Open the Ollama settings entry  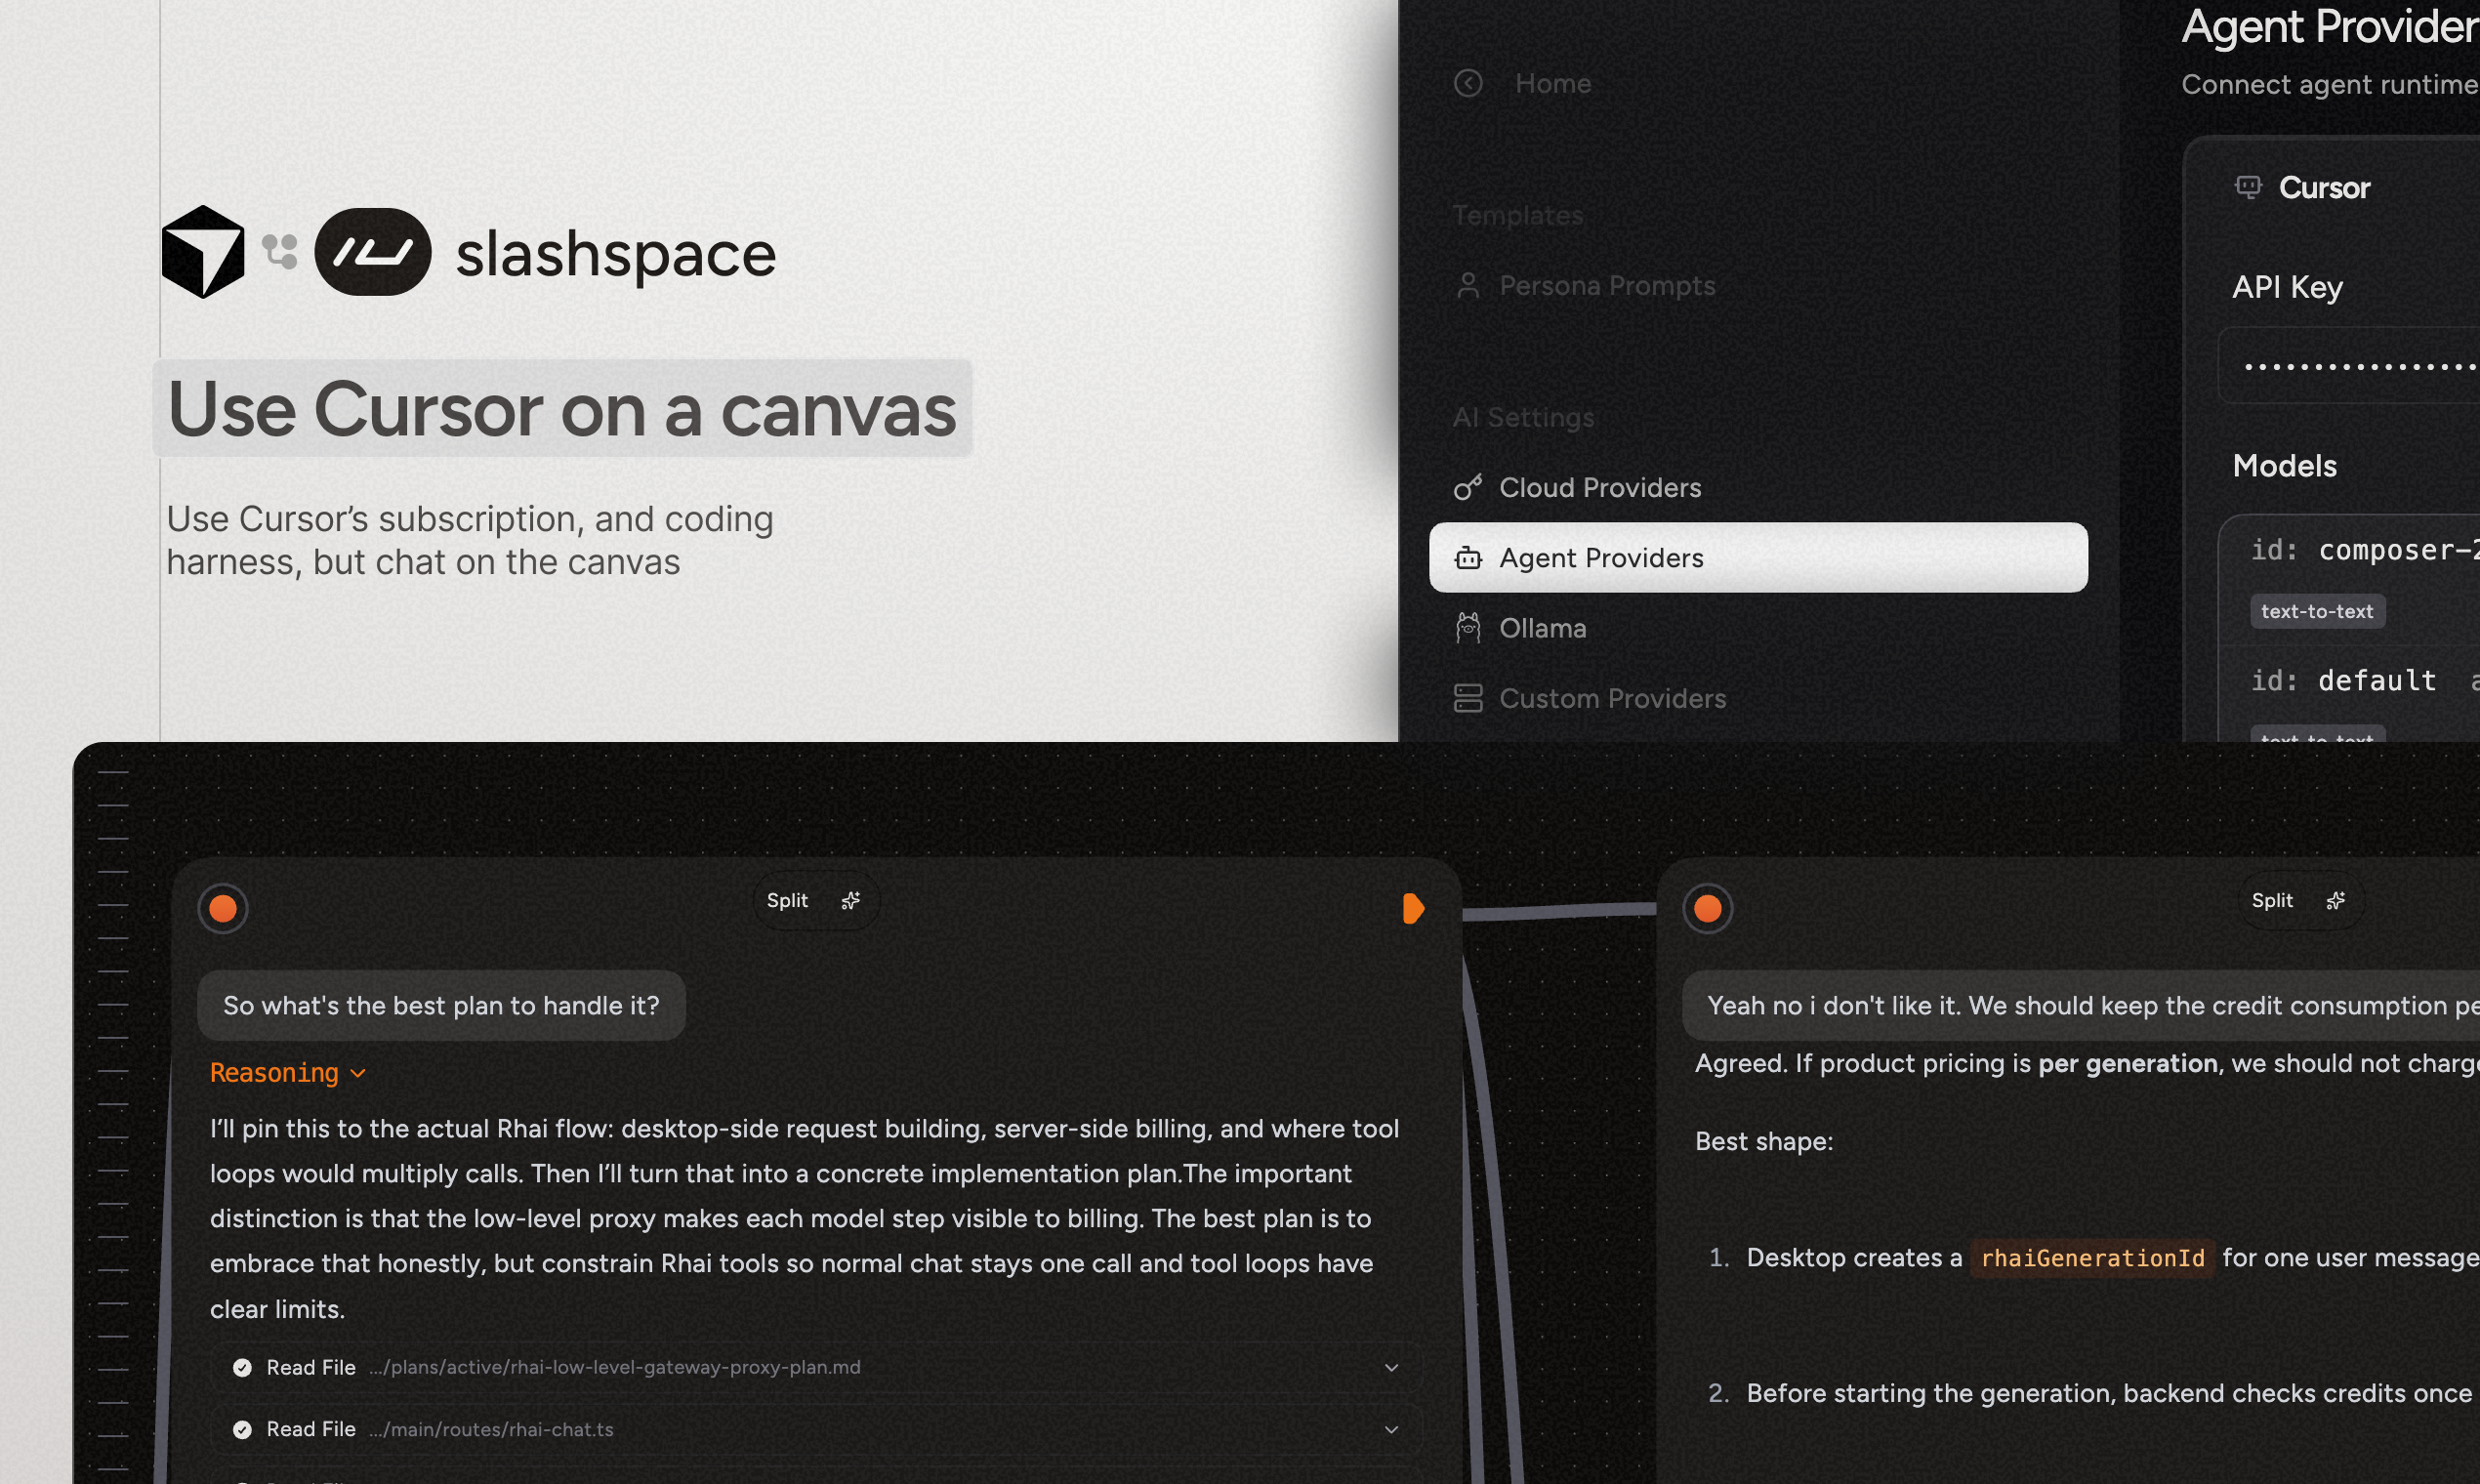(1542, 628)
